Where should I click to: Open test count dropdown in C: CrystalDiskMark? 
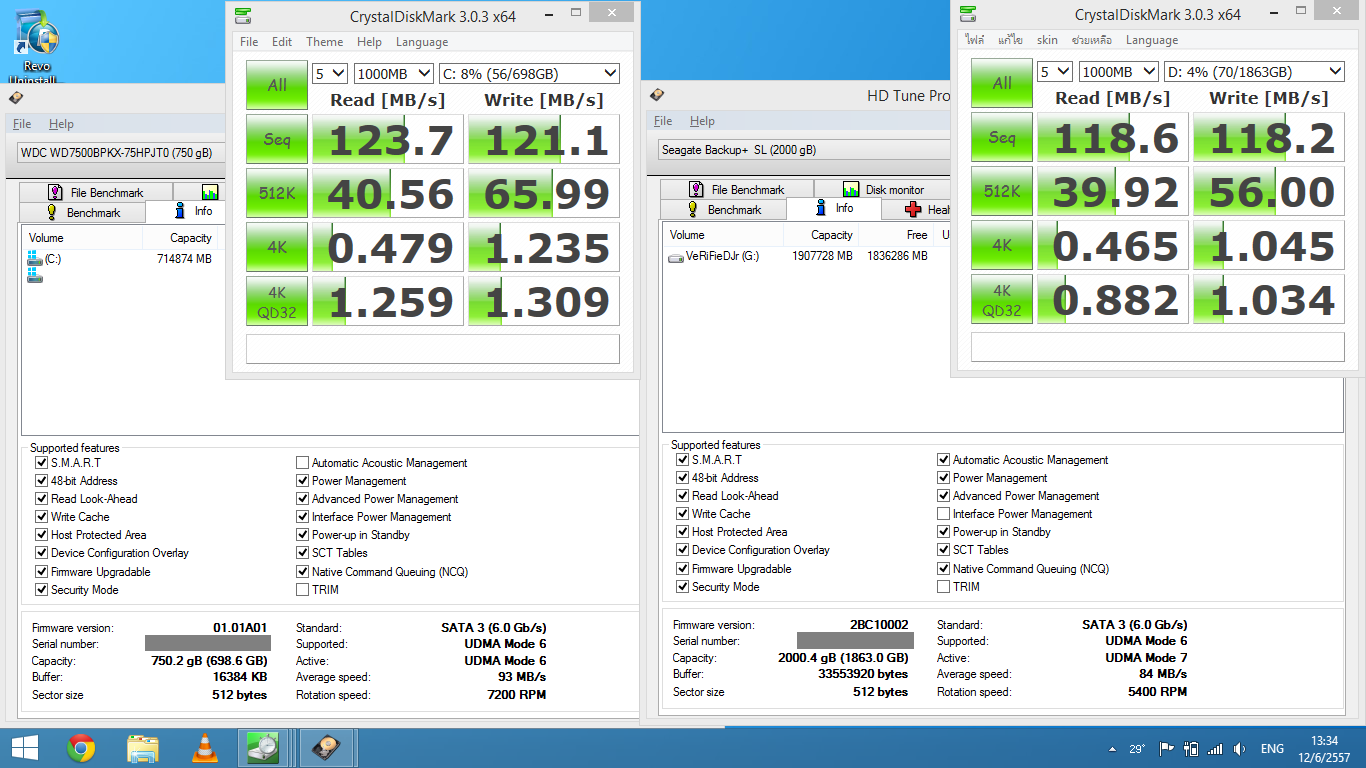pos(330,73)
